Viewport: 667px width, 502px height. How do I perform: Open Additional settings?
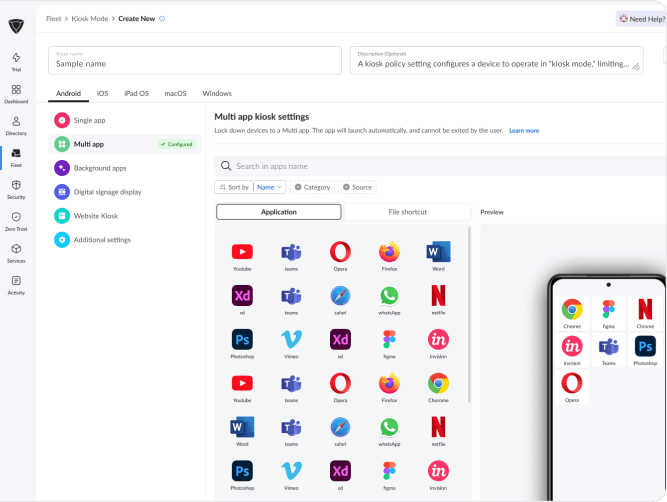125,240
